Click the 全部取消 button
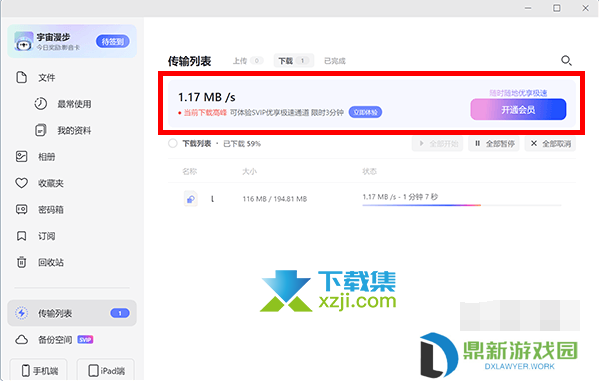599x381 pixels. [x=550, y=144]
